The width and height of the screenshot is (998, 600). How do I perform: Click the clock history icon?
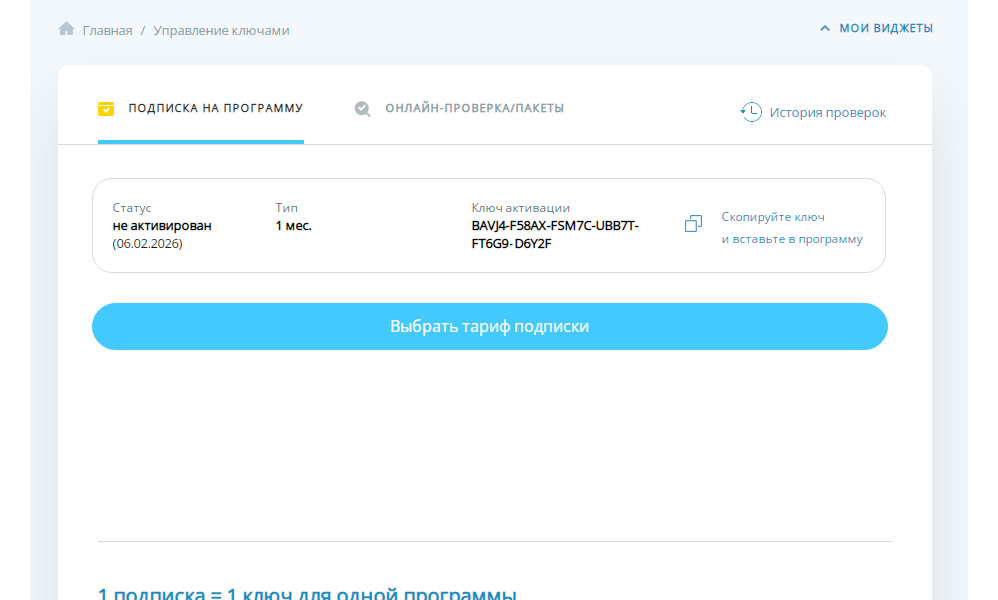click(x=751, y=112)
